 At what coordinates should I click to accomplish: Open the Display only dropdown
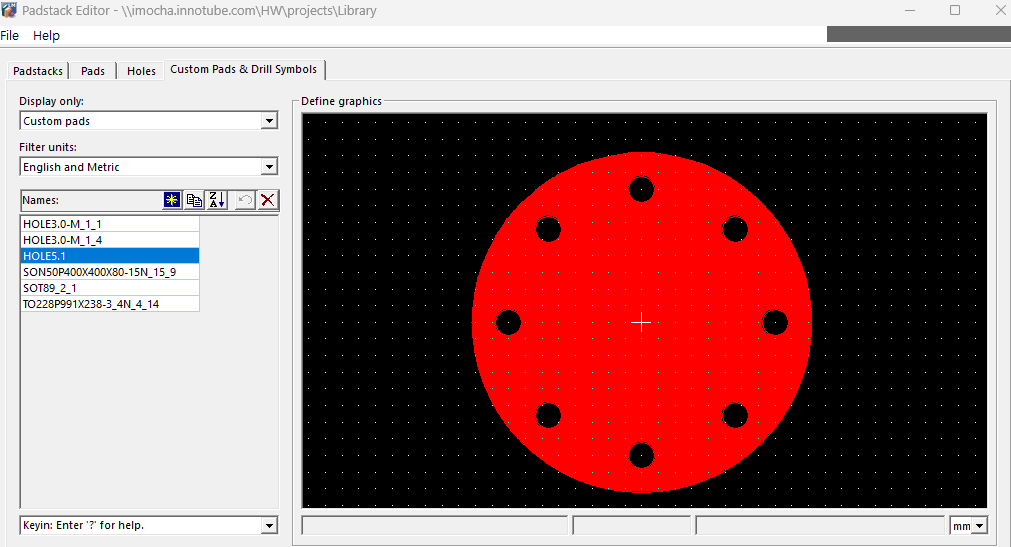[x=268, y=121]
